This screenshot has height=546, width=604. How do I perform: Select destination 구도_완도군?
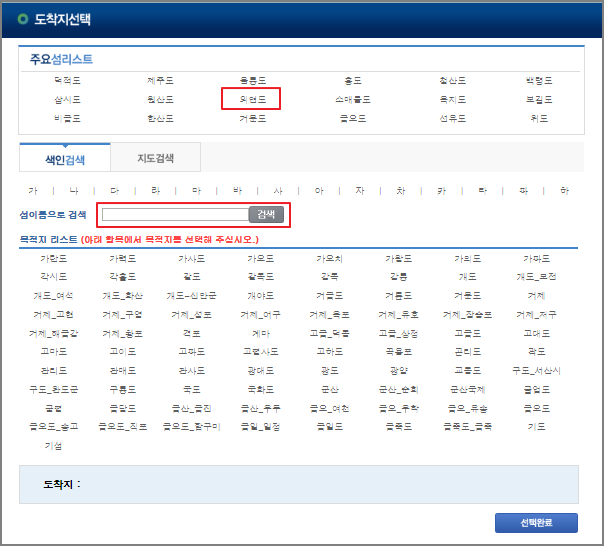tap(54, 389)
